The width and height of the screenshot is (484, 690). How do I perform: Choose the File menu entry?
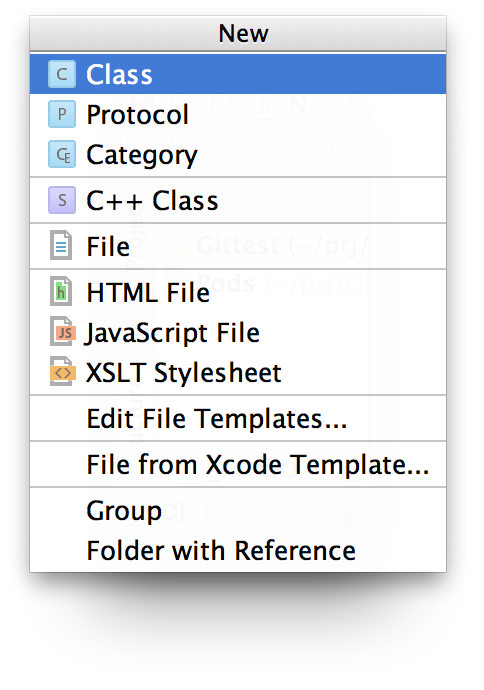238,246
